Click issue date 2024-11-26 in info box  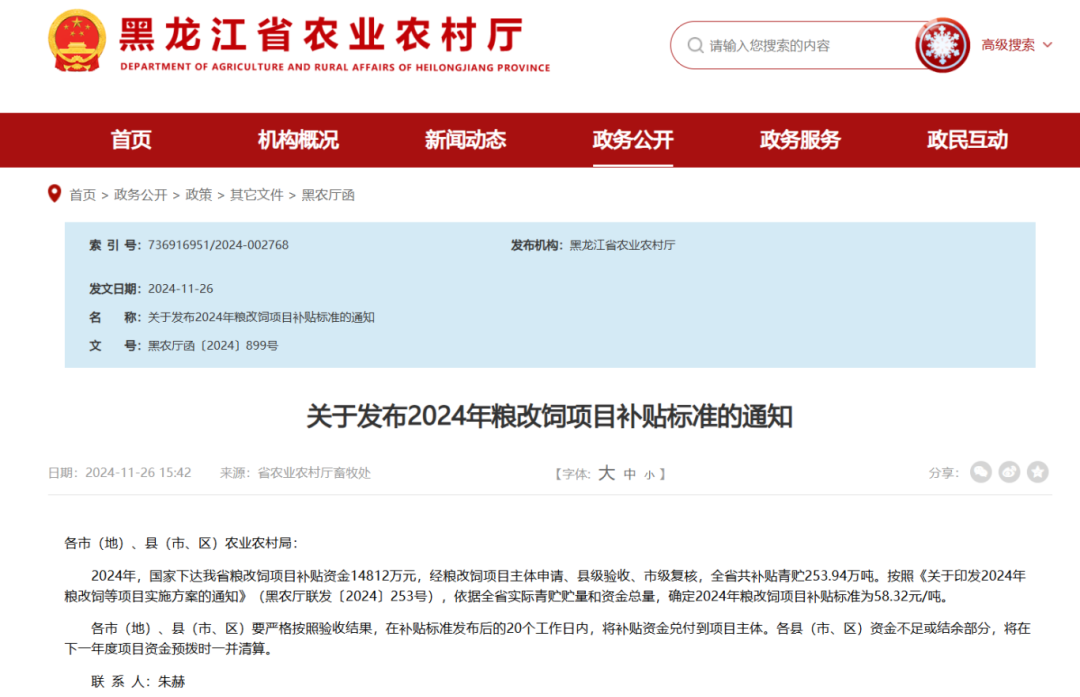tap(180, 289)
